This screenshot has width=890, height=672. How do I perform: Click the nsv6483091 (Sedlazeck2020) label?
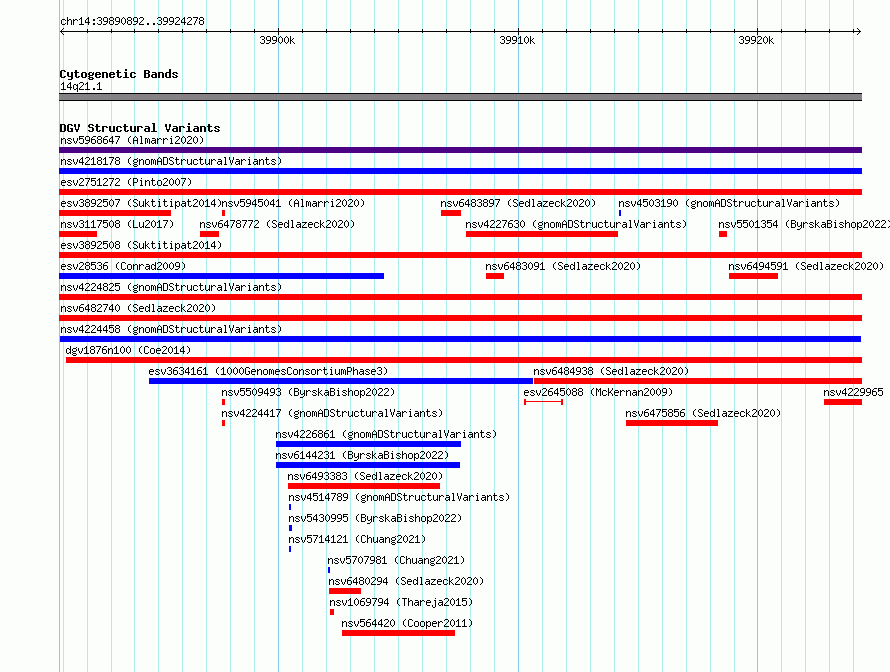pyautogui.click(x=563, y=266)
